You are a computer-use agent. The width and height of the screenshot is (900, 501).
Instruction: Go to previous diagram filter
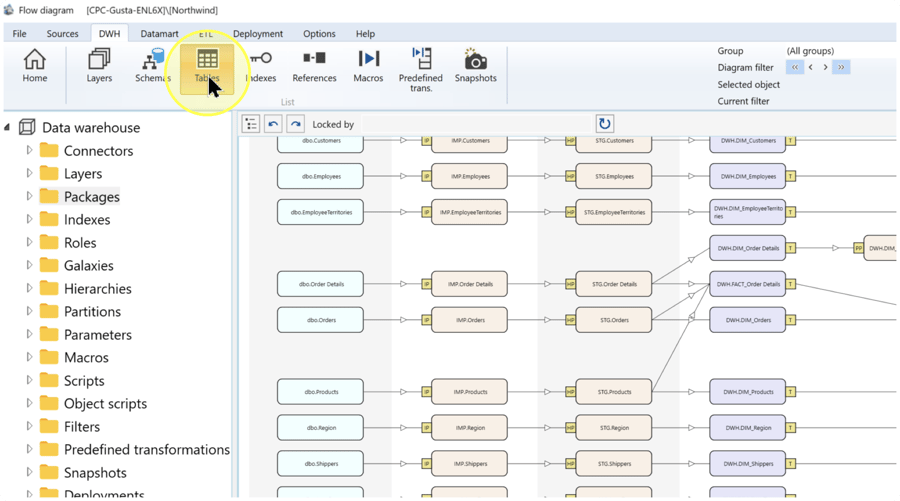(810, 67)
